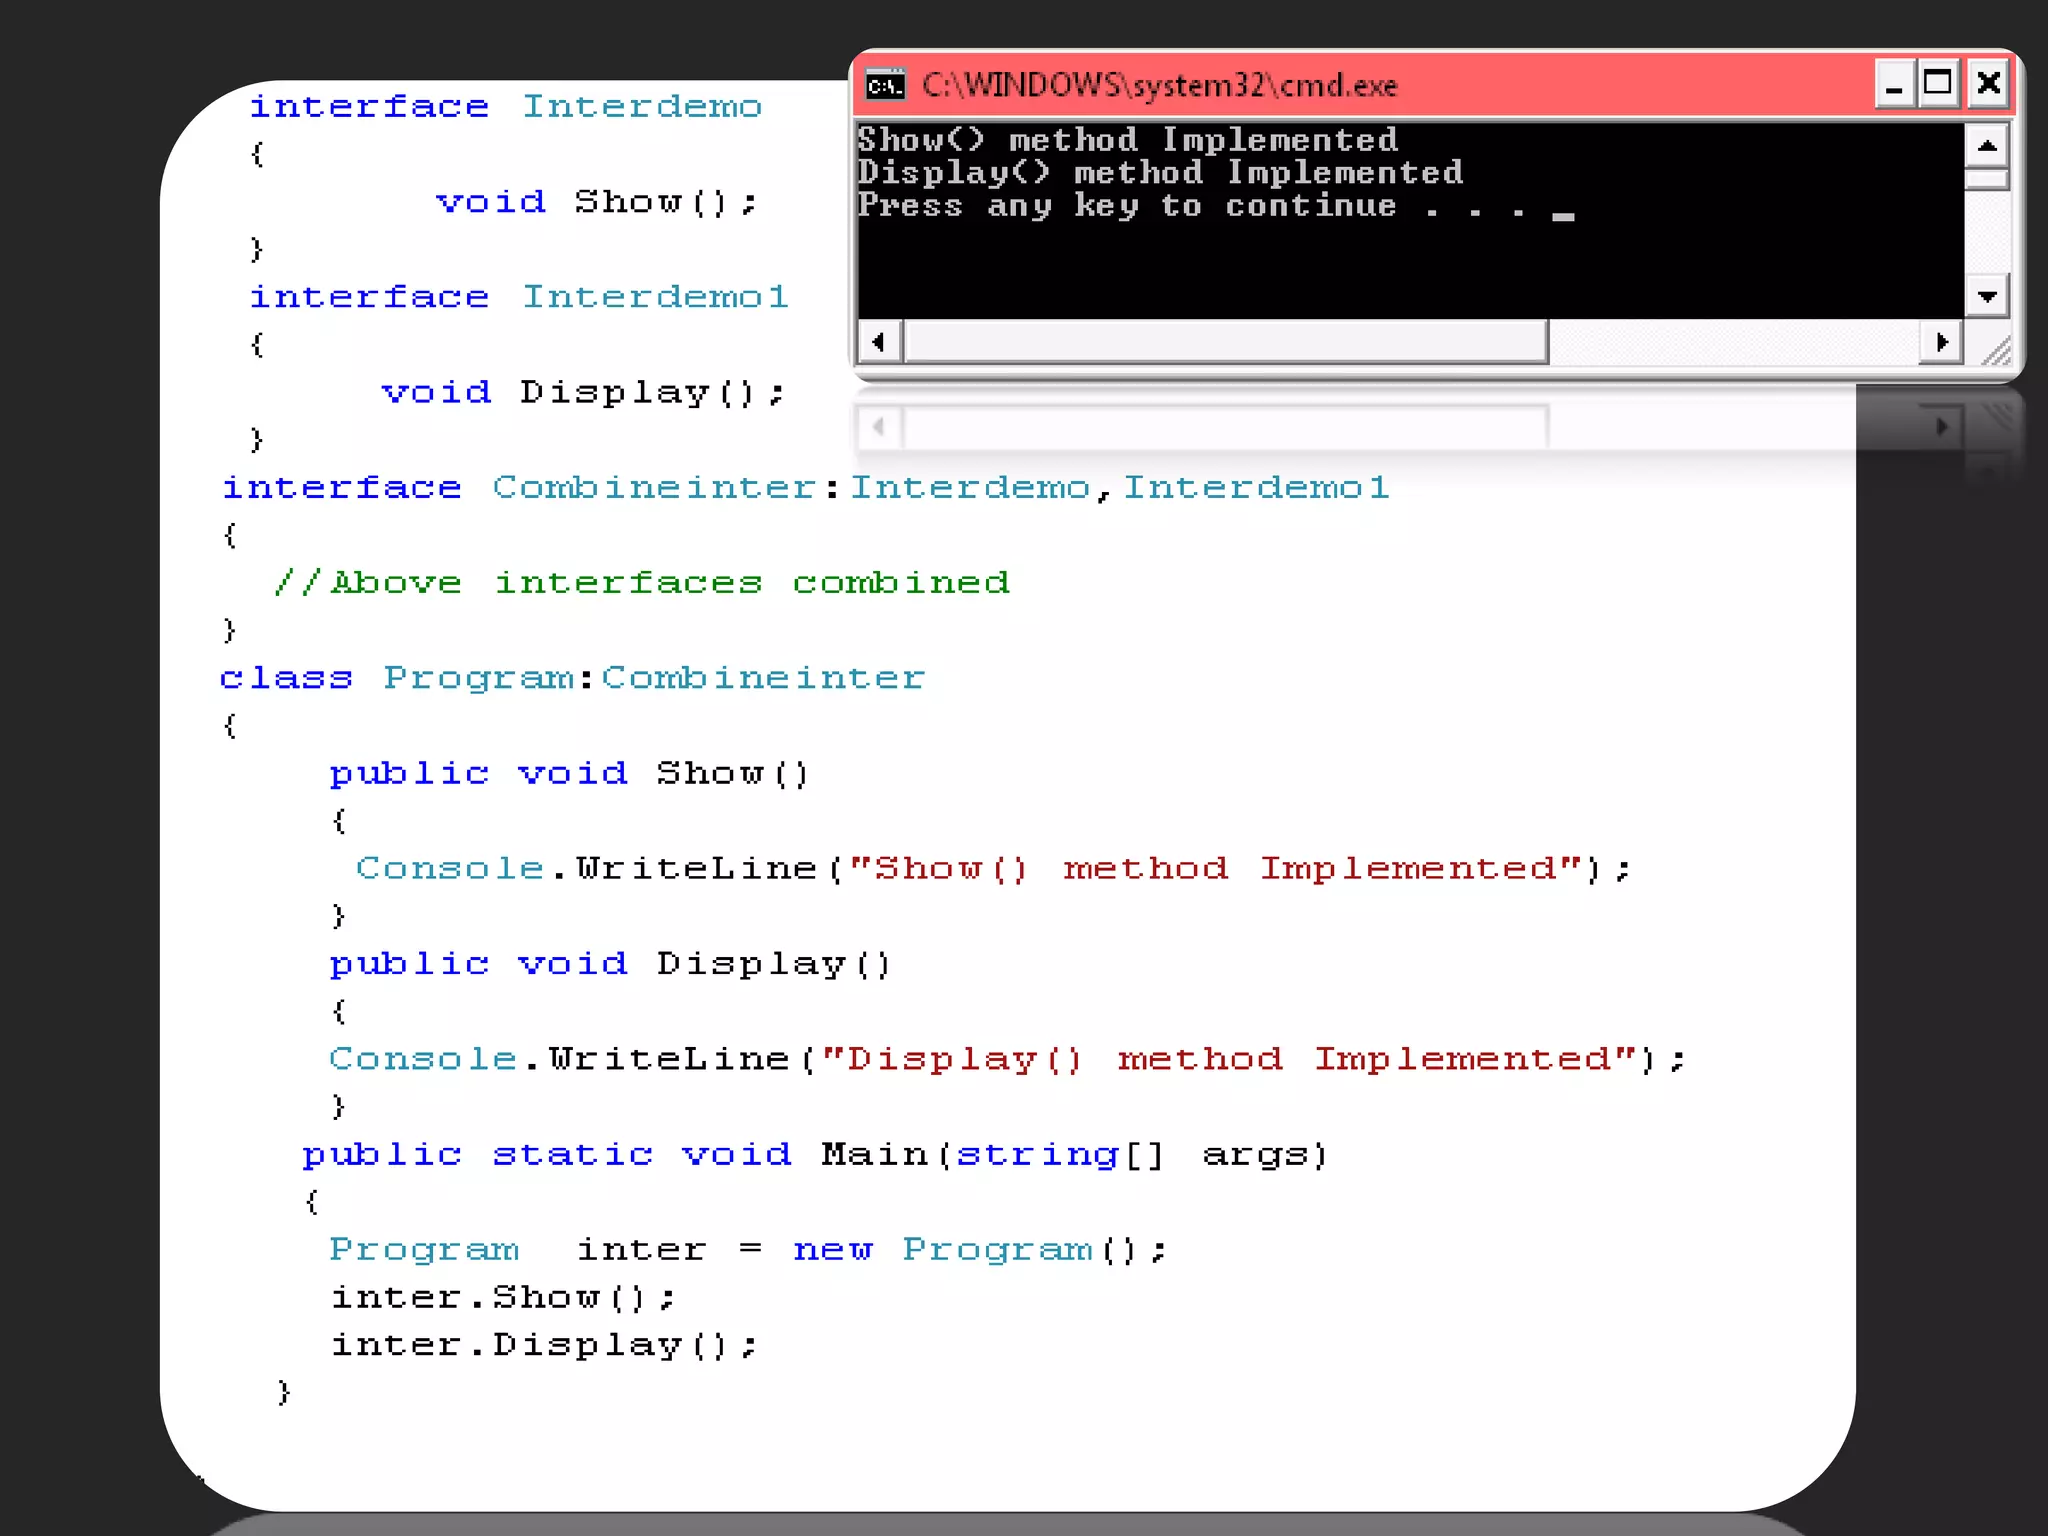The width and height of the screenshot is (2048, 1536).
Task: Maximize the cmd.exe console window
Action: [x=1938, y=84]
